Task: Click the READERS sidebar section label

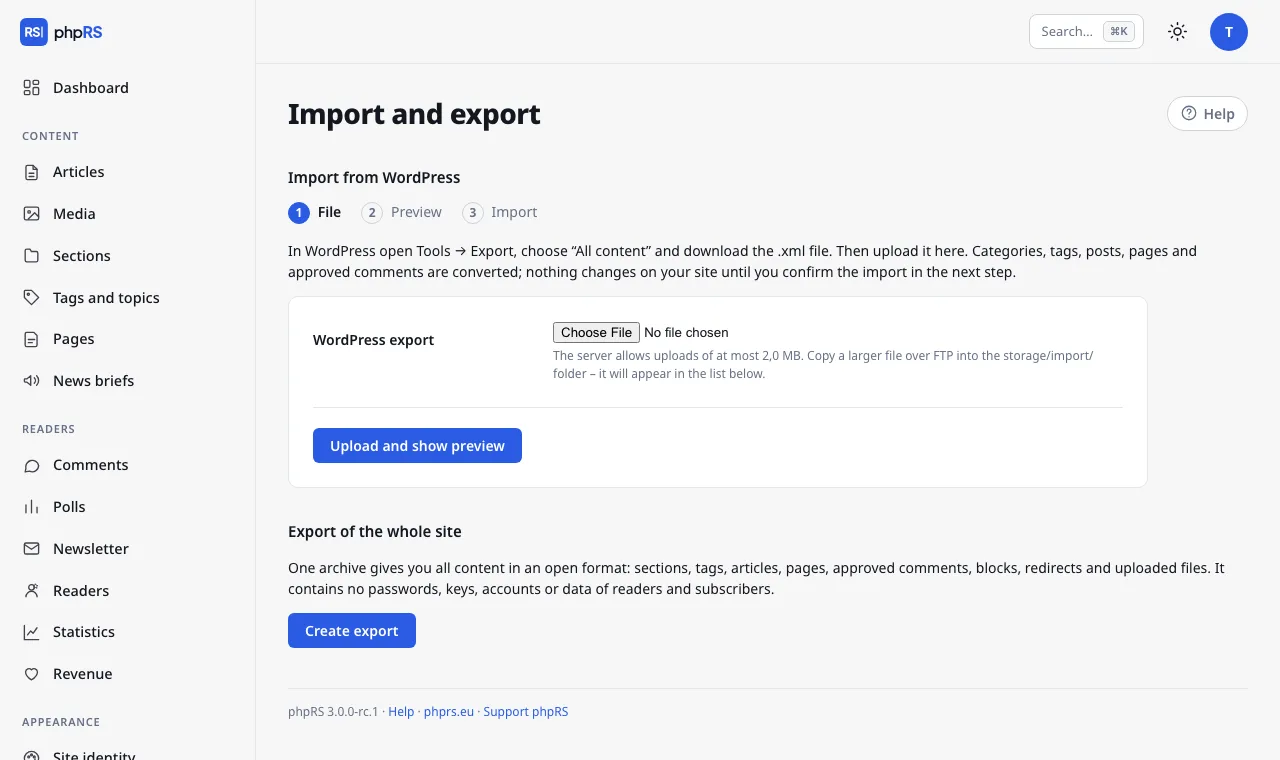Action: click(49, 429)
